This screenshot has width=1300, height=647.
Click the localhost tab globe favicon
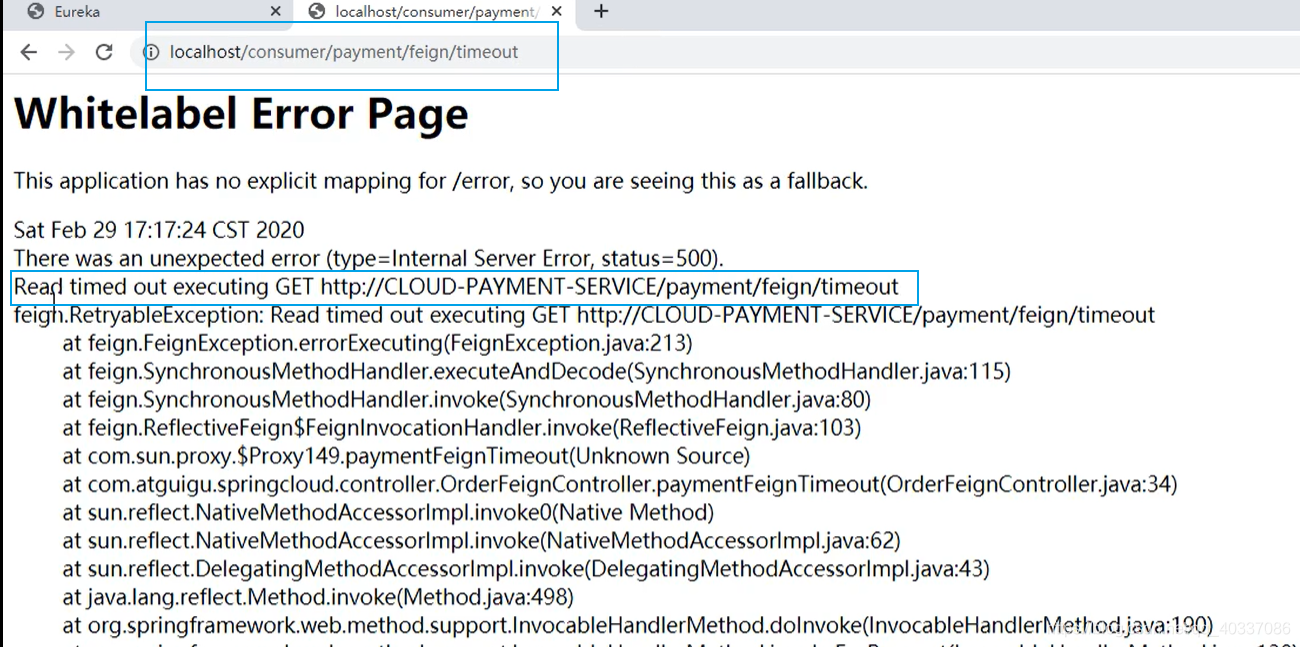(317, 12)
